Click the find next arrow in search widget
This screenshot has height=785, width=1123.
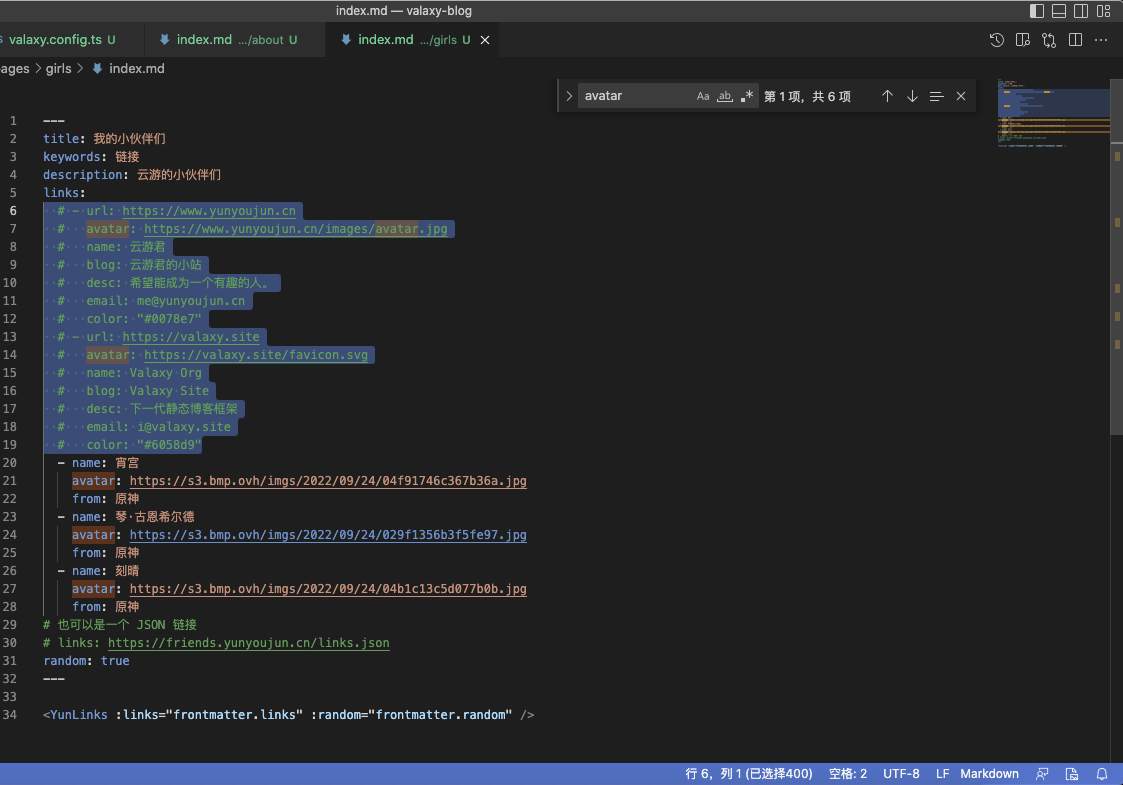912,95
